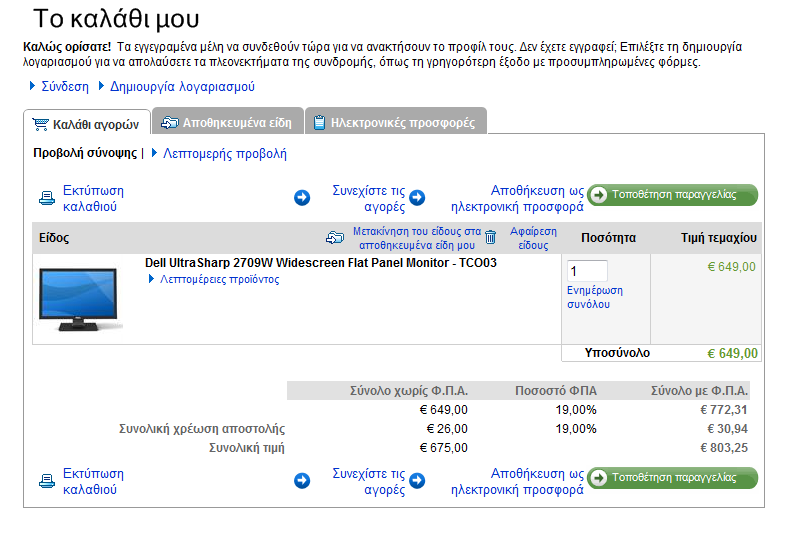Click the bottom green Τοποθέτηση παραγγελίας button
Screen dimensions: 801x539
point(672,478)
